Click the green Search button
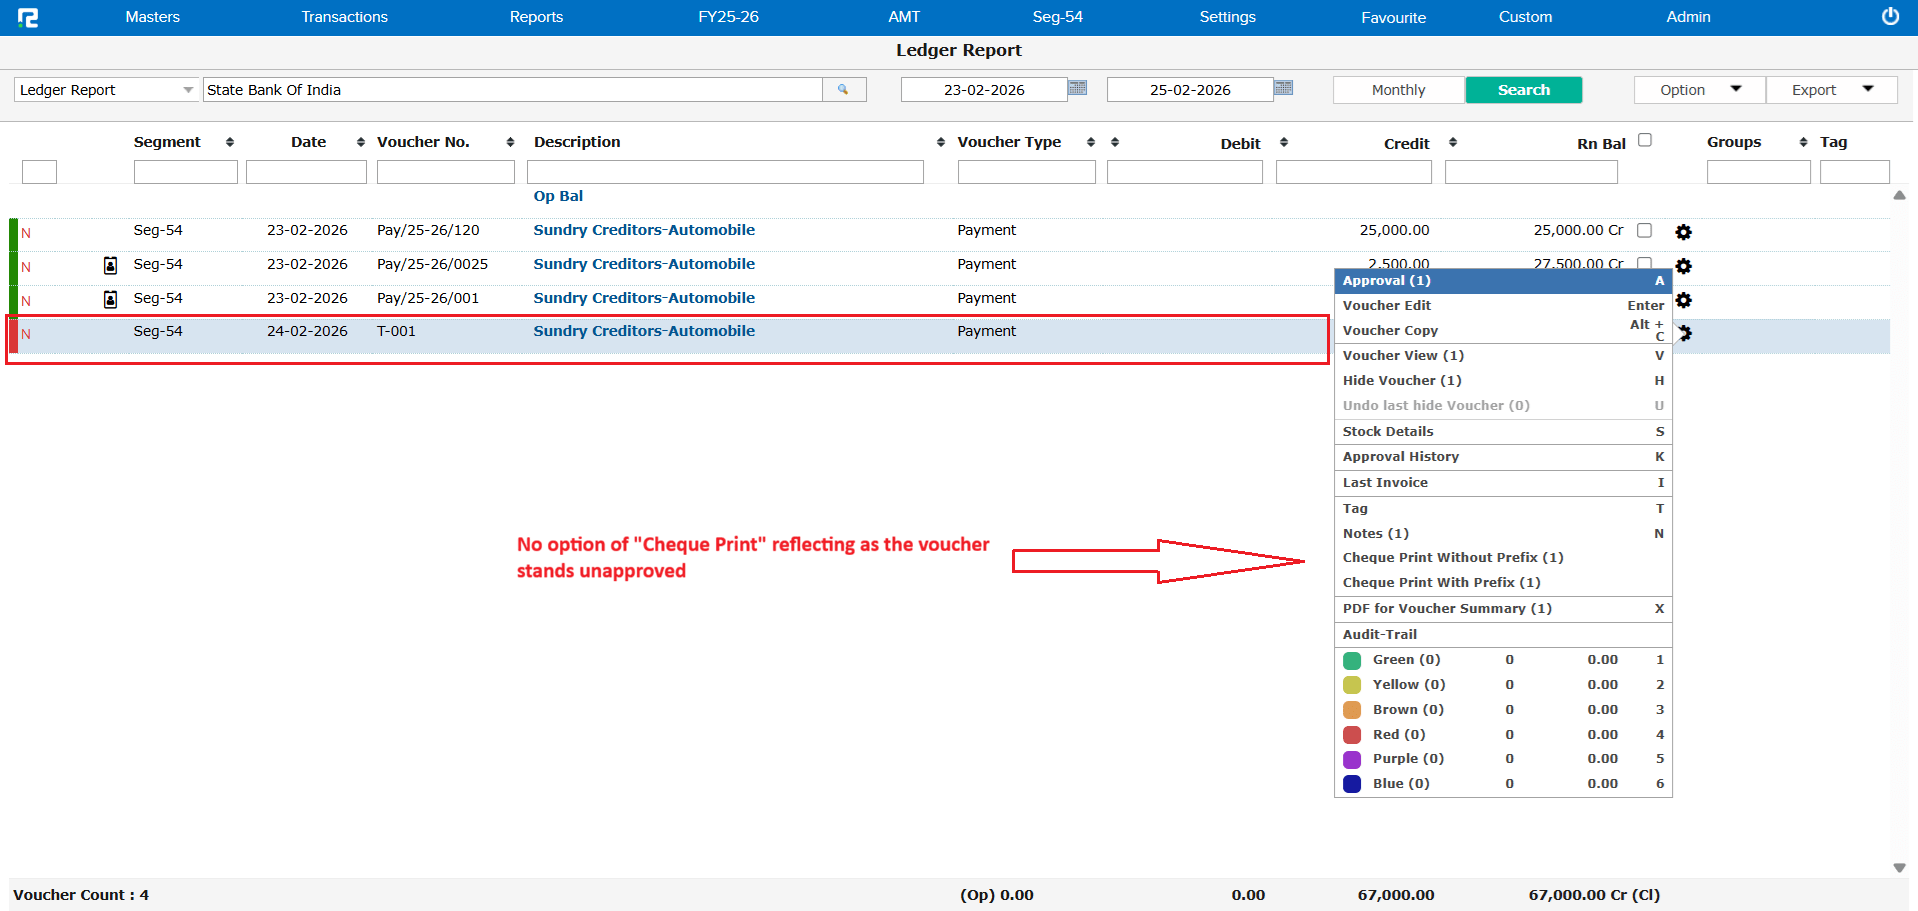The width and height of the screenshot is (1918, 911). pos(1523,90)
